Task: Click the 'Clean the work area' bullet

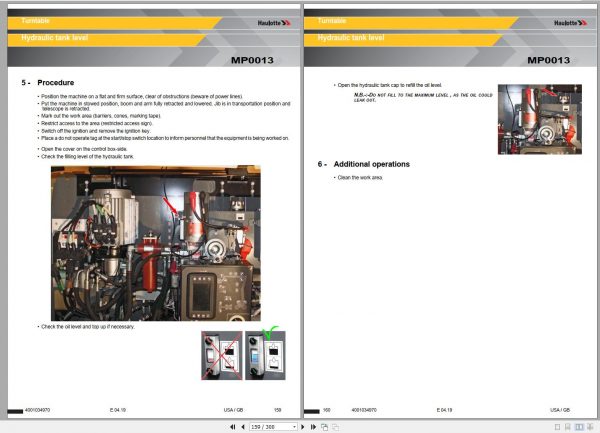Action: [x=360, y=177]
